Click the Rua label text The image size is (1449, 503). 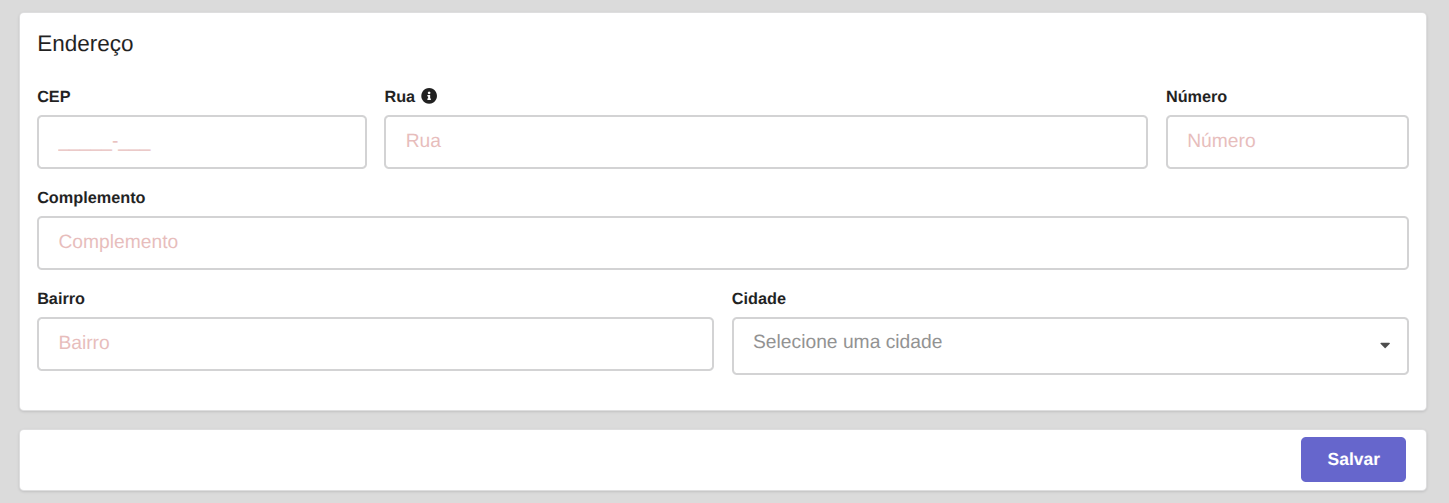400,97
